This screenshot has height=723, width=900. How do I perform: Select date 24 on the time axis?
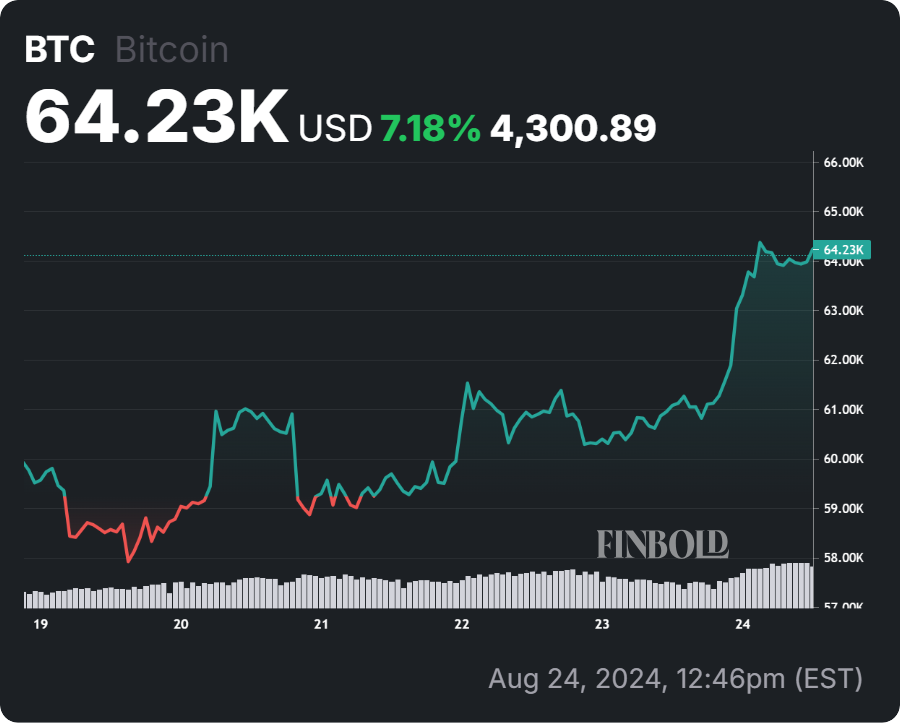[x=742, y=624]
